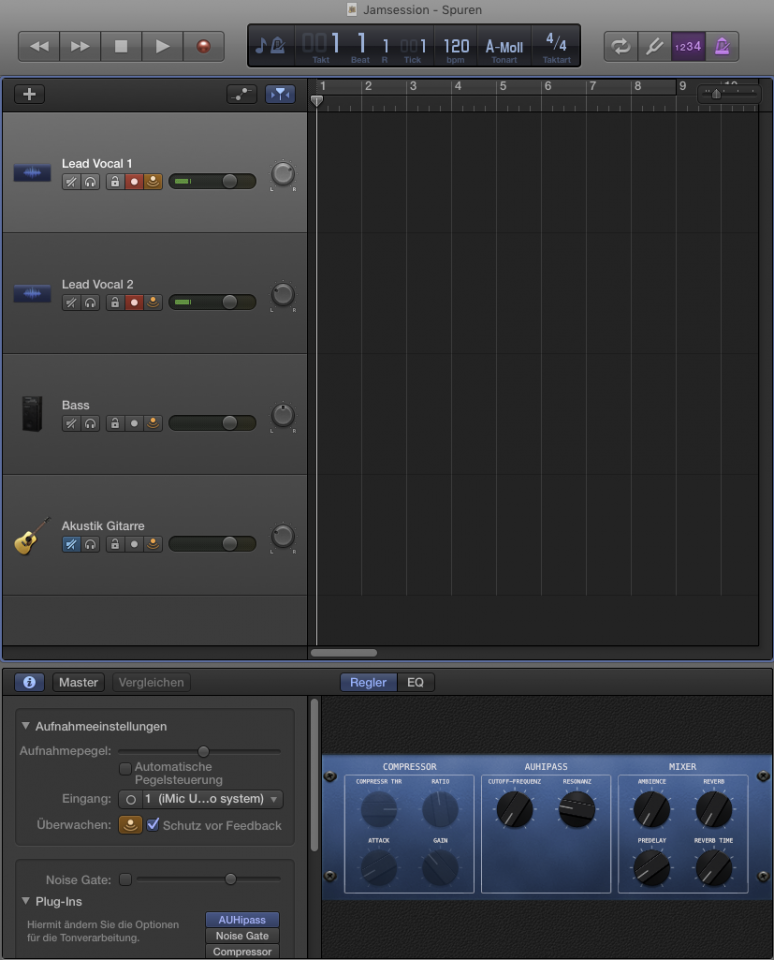Disable record-enable on Lead Vocal 2

134,302
